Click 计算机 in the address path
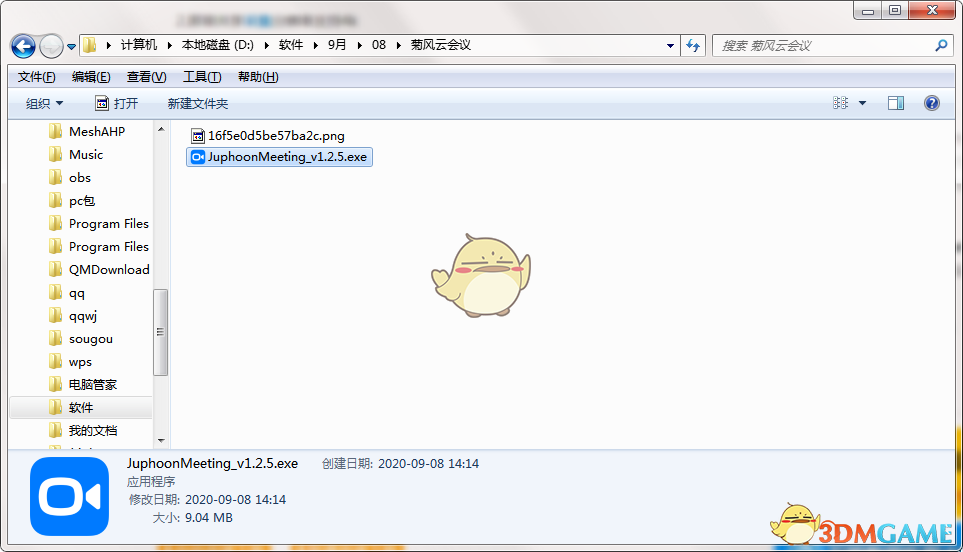The height and width of the screenshot is (552, 963). pyautogui.click(x=139, y=45)
